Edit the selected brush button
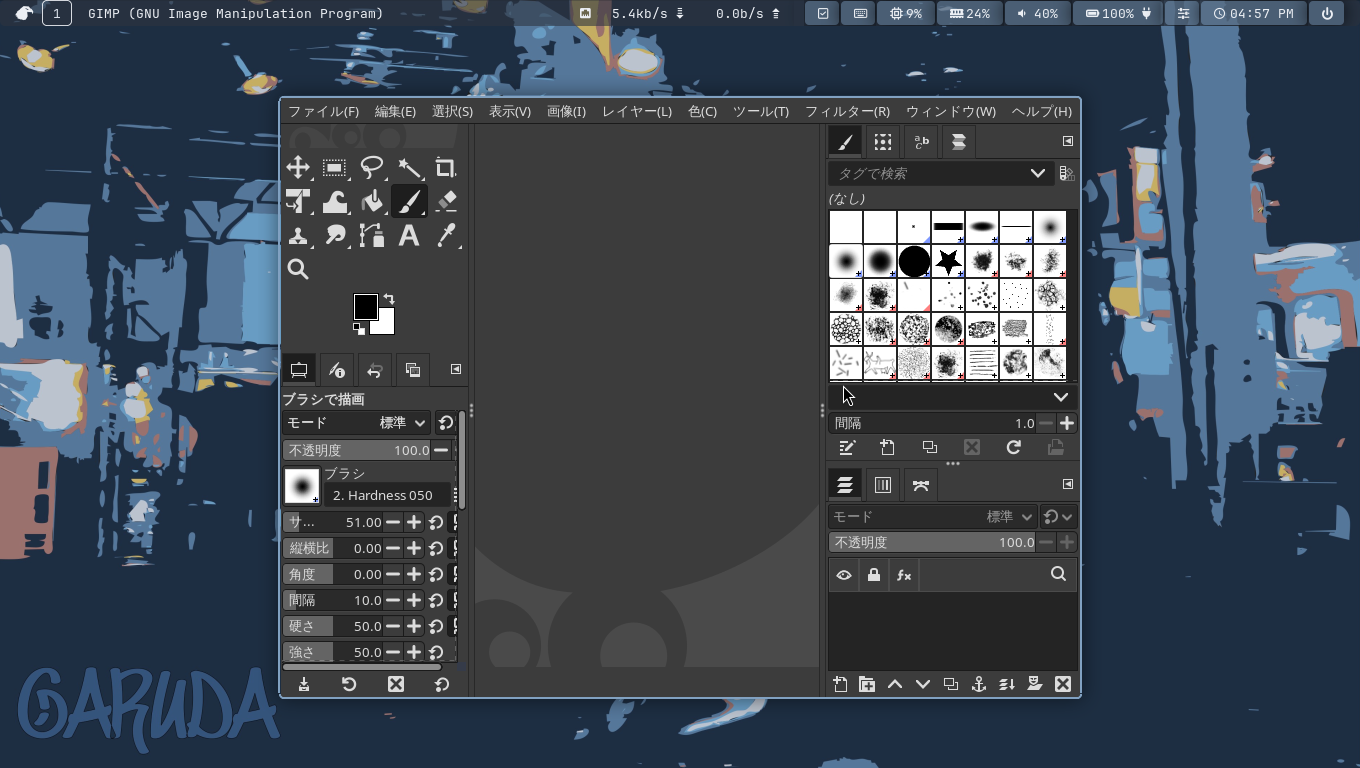Screen dimensions: 1360x768 tap(847, 447)
